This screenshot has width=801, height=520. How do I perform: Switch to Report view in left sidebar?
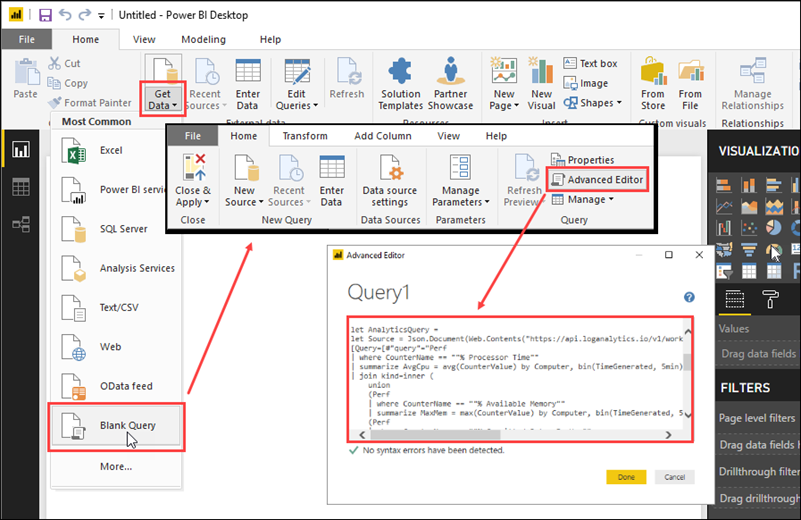point(21,150)
